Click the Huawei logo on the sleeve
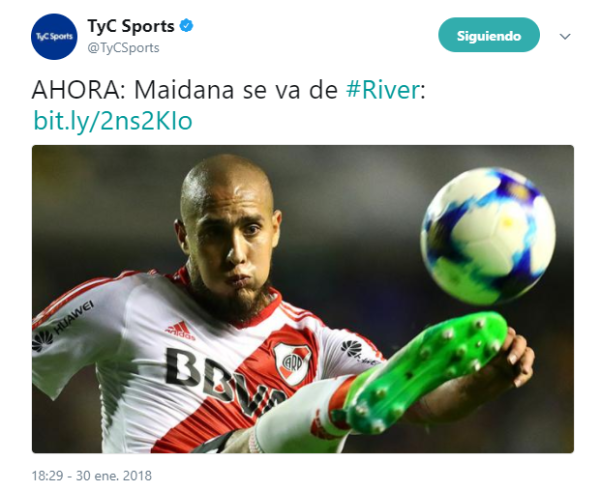Screen dimensions: 600x491 tap(61, 325)
